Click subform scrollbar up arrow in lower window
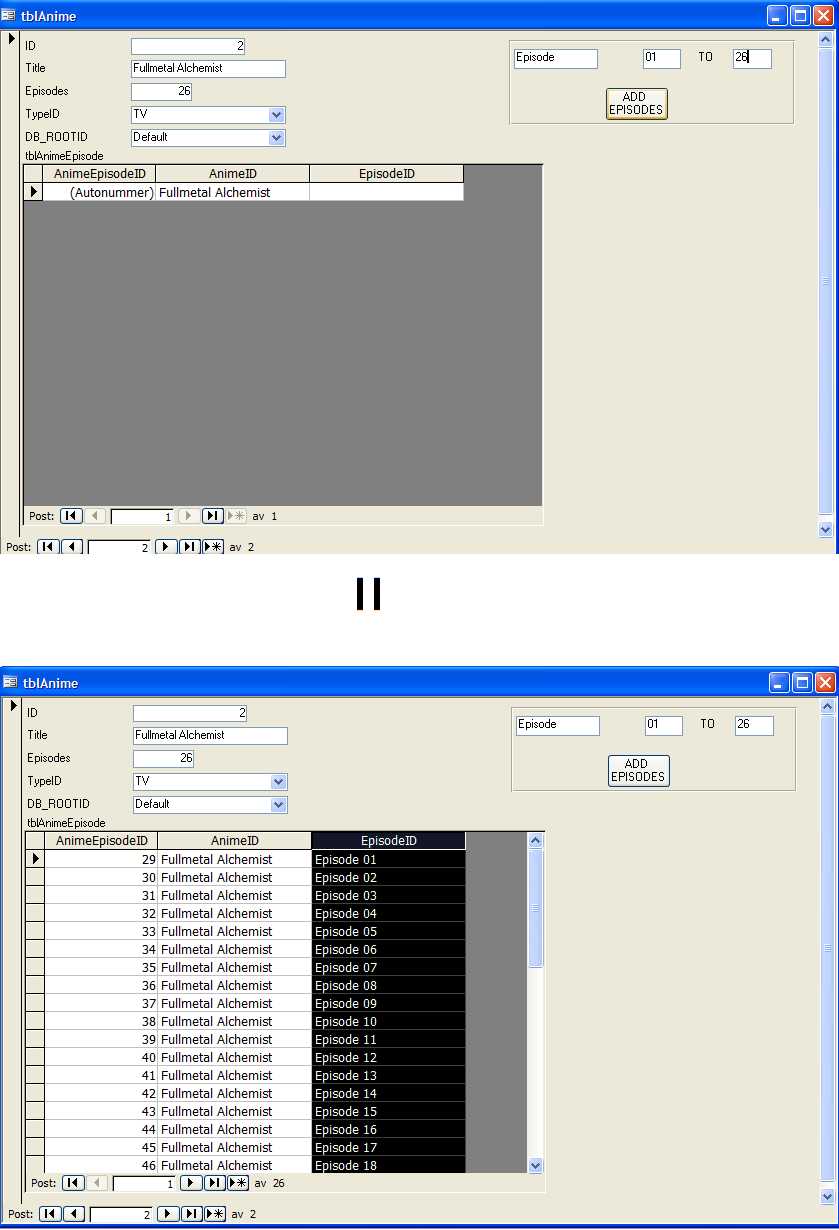Viewport: 839px width, 1230px height. click(x=535, y=841)
